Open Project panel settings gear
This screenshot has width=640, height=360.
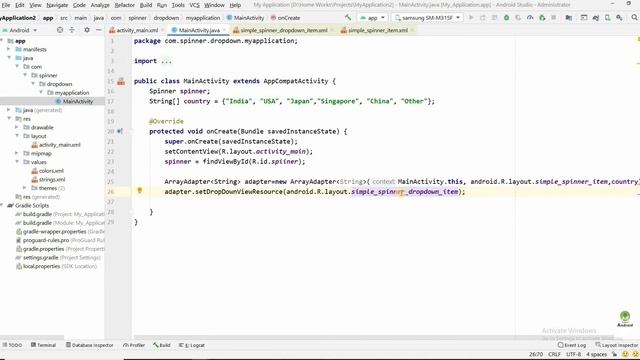point(87,30)
